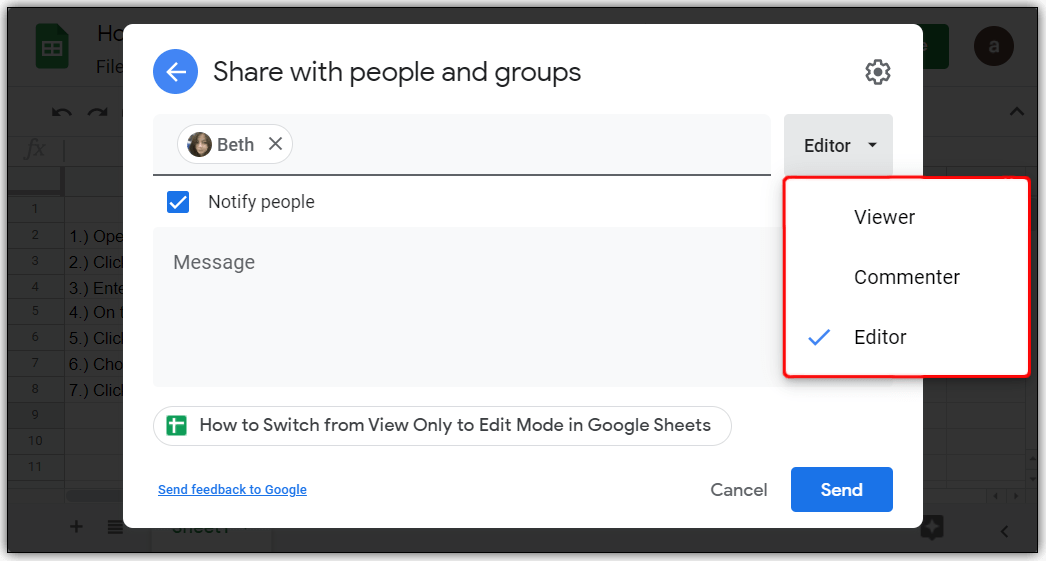The image size is (1046, 561).
Task: Collapse the toolbar with the up chevron
Action: point(1017,112)
